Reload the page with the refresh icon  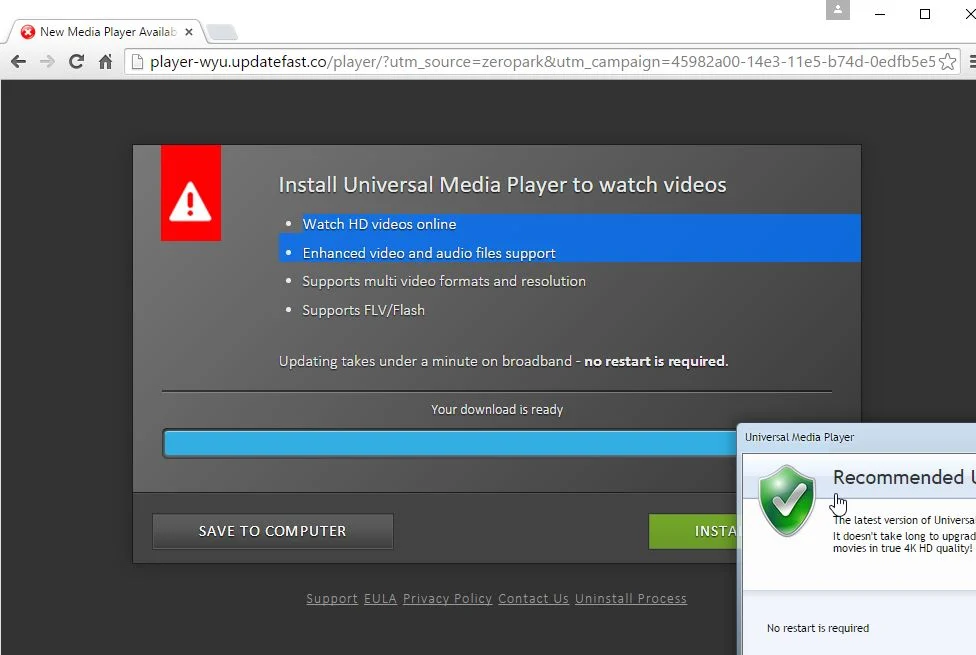[x=76, y=62]
